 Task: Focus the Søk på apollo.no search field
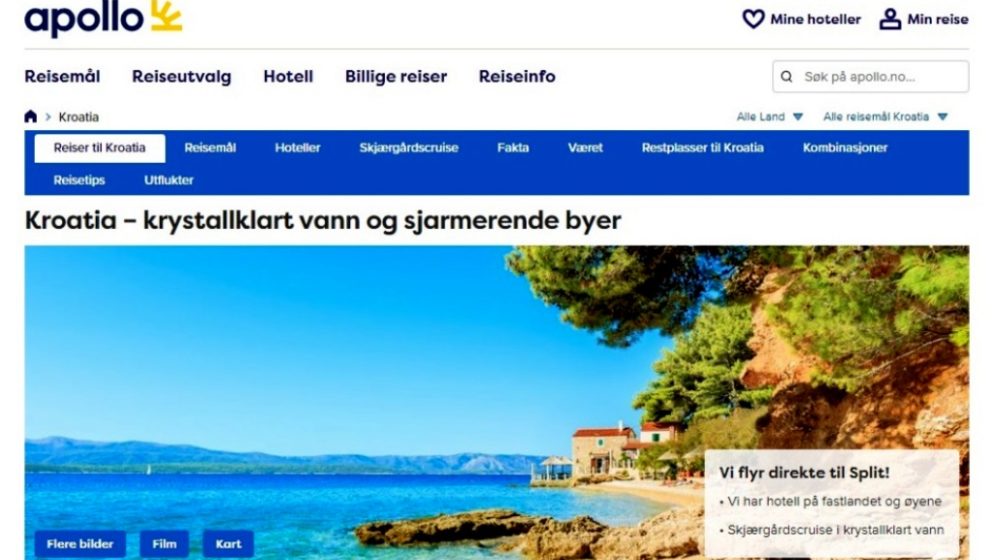(x=870, y=77)
